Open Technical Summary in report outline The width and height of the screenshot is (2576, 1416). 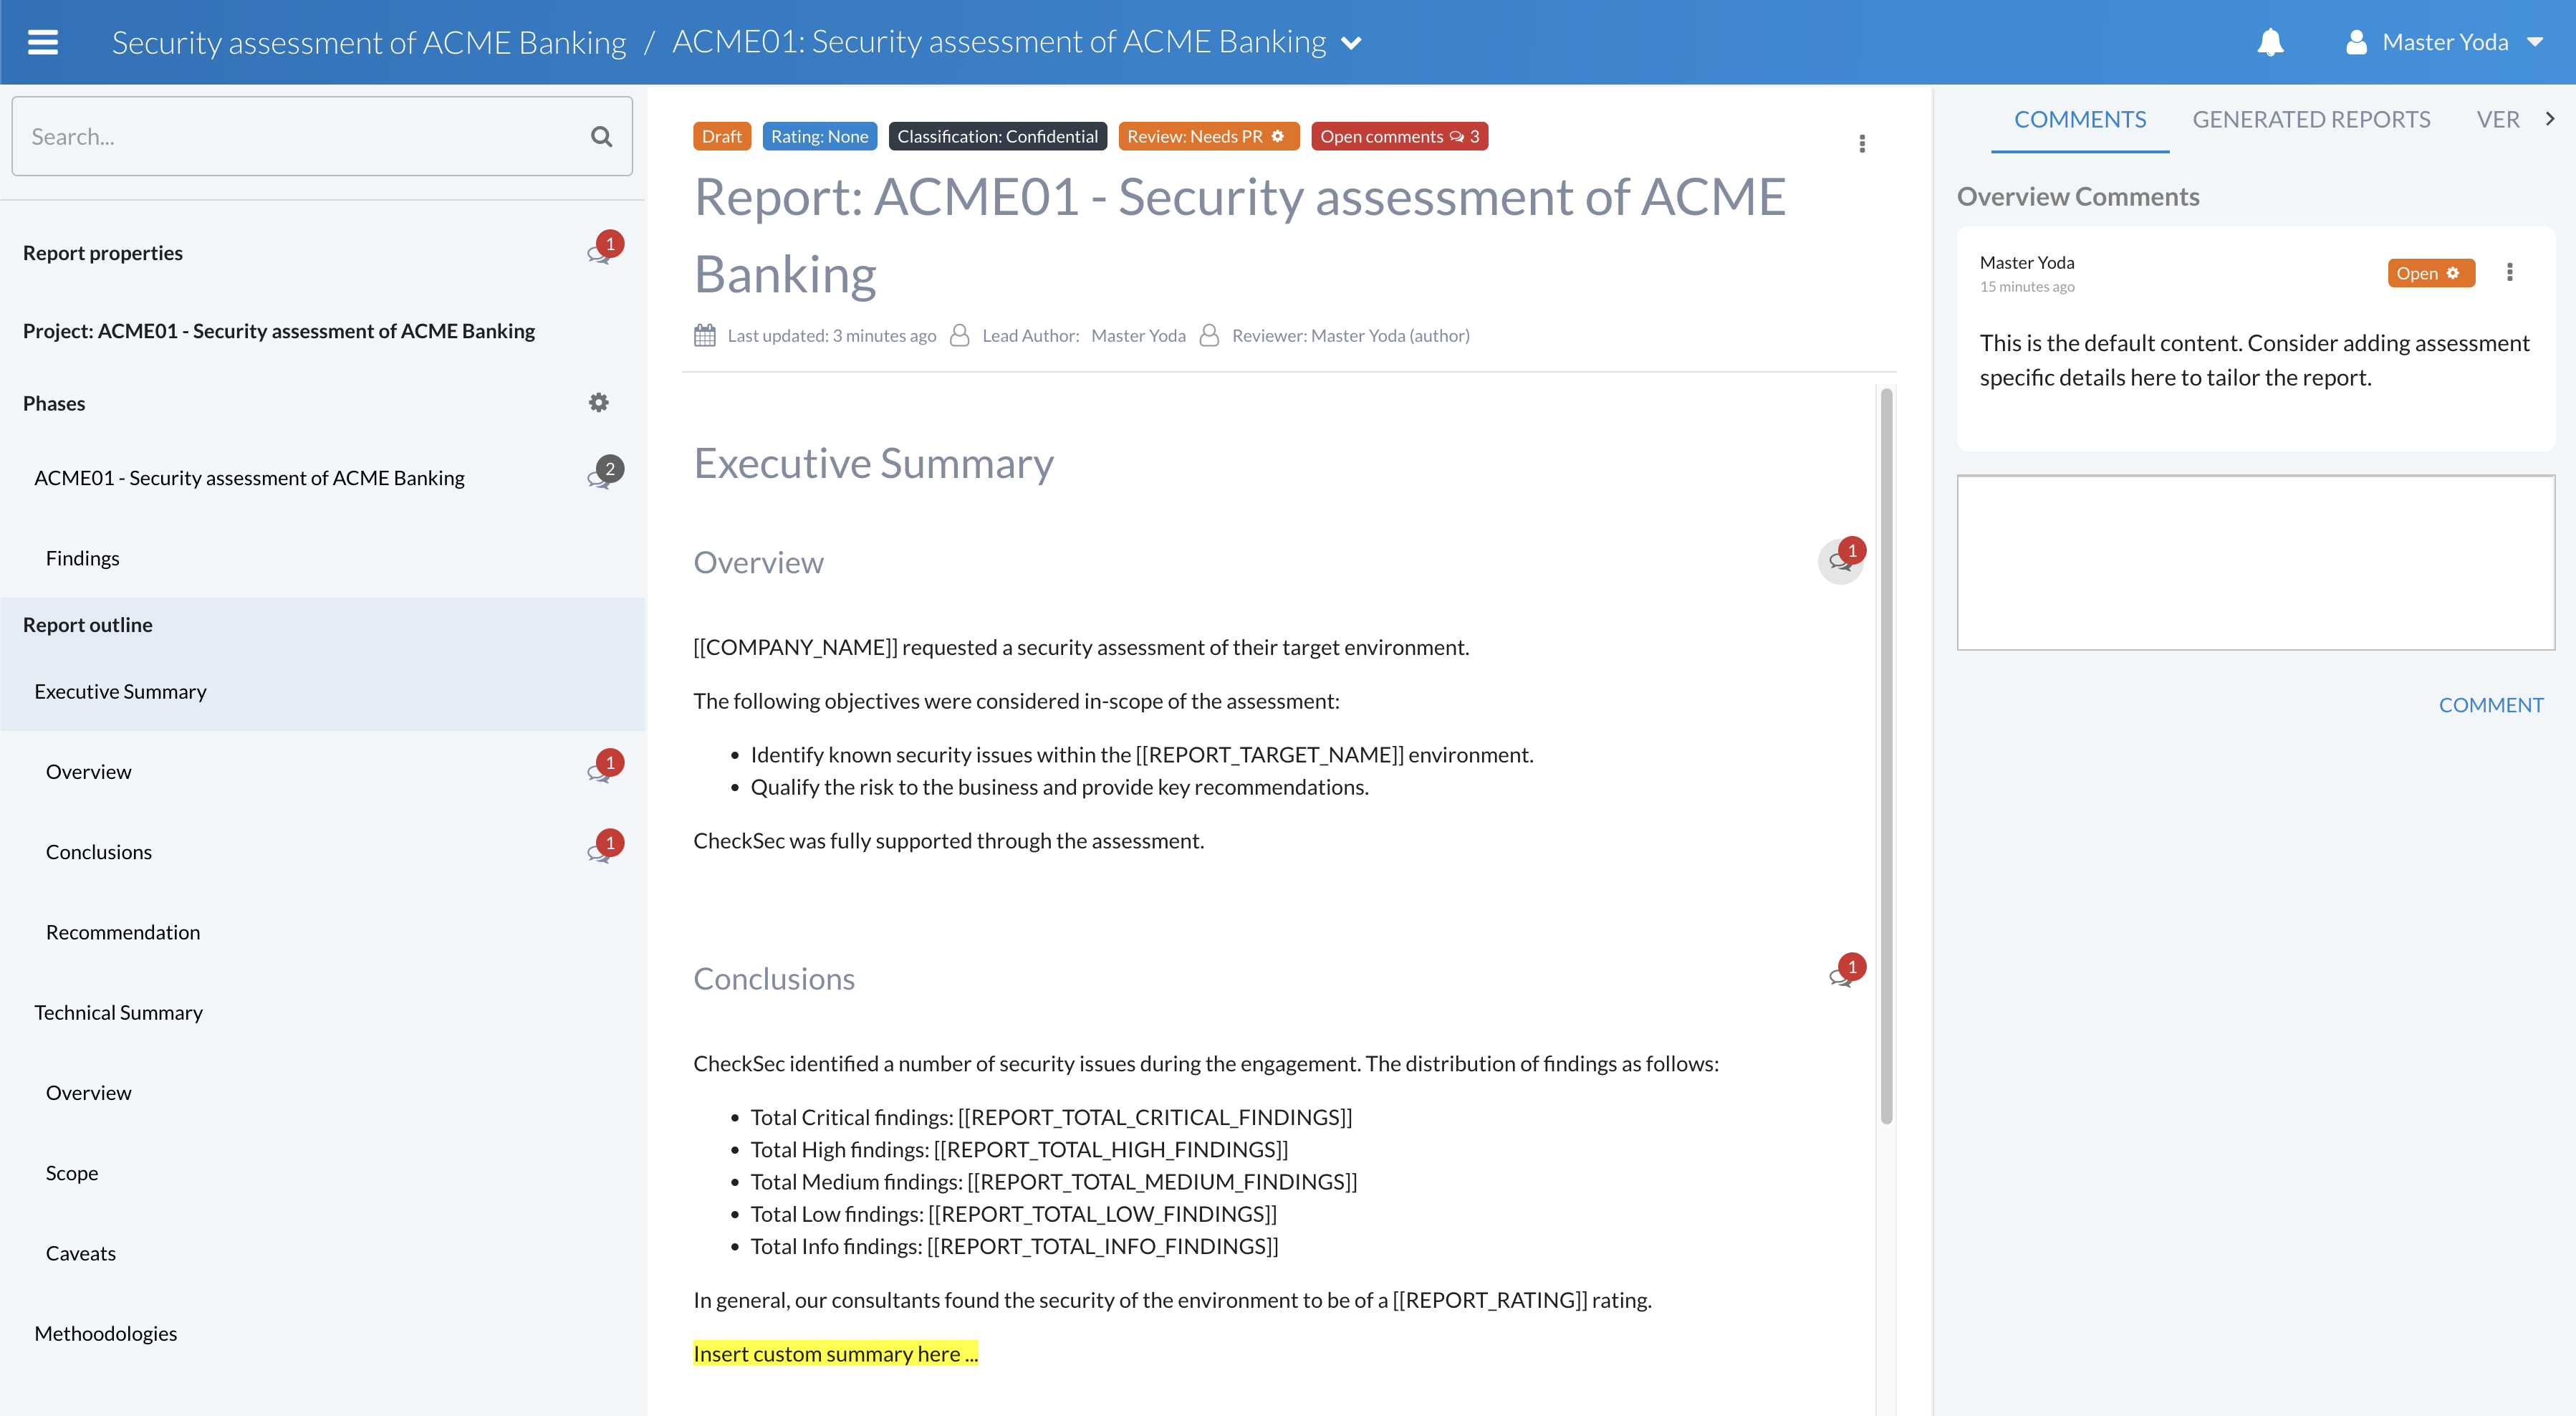click(x=118, y=1013)
